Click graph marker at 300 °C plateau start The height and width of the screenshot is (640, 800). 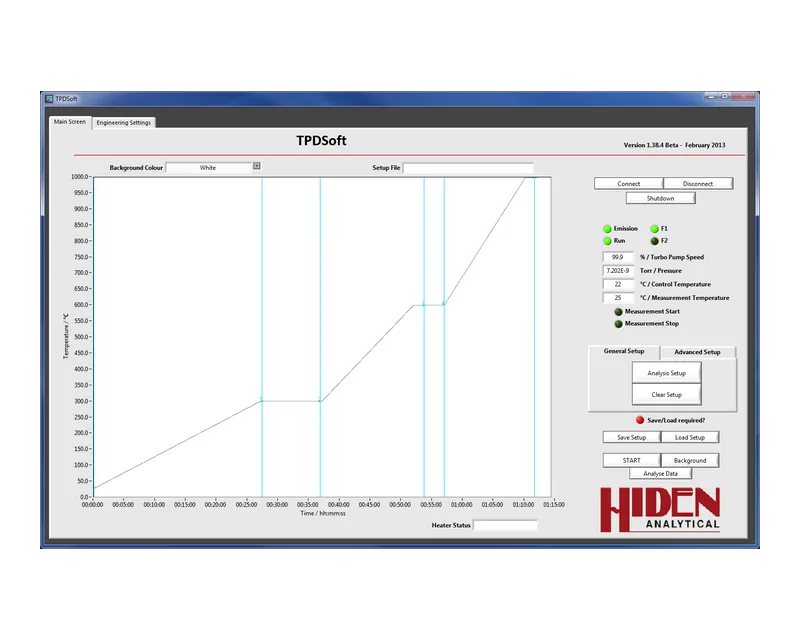(262, 400)
